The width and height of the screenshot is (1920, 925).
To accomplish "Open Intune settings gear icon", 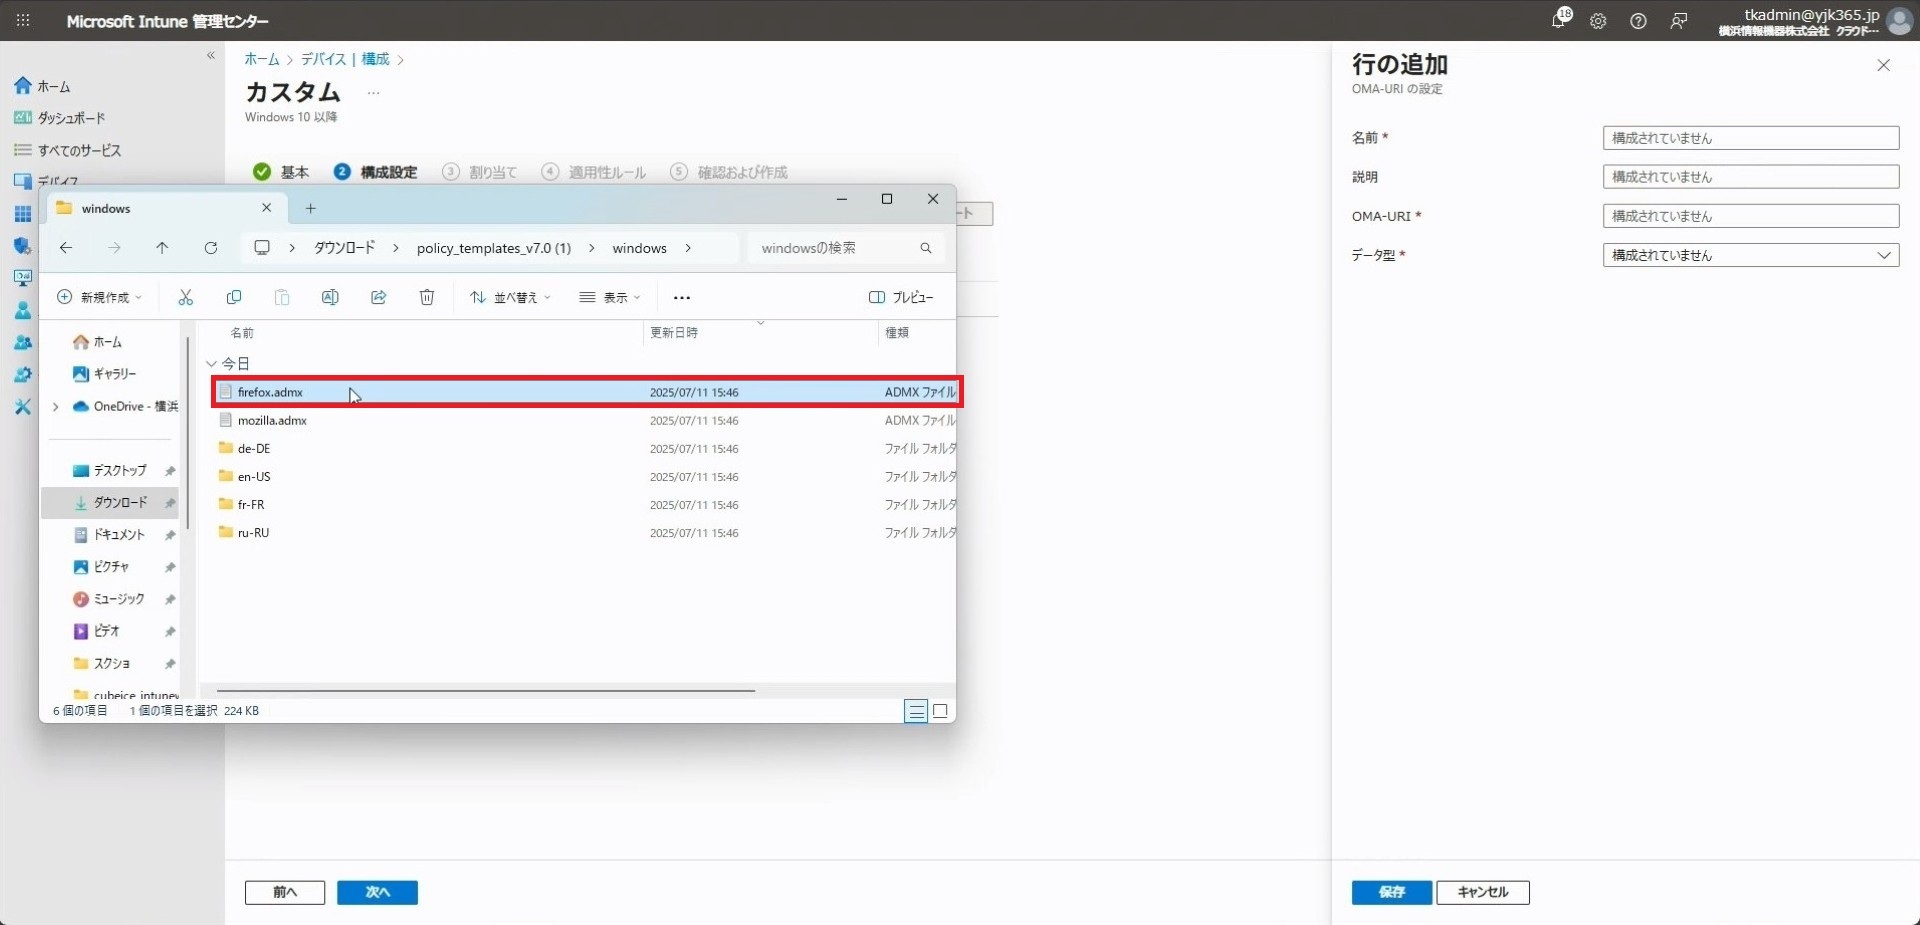I will click(1598, 21).
